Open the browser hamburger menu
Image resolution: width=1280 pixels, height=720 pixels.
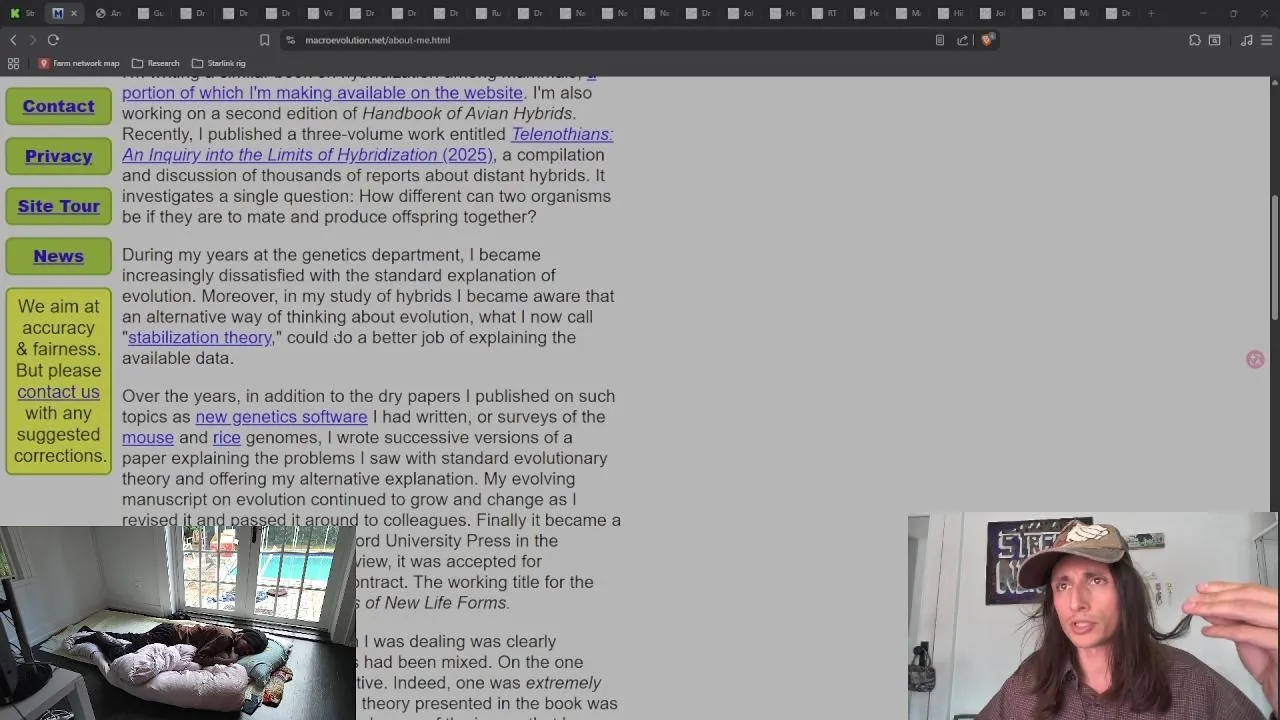coord(1267,40)
